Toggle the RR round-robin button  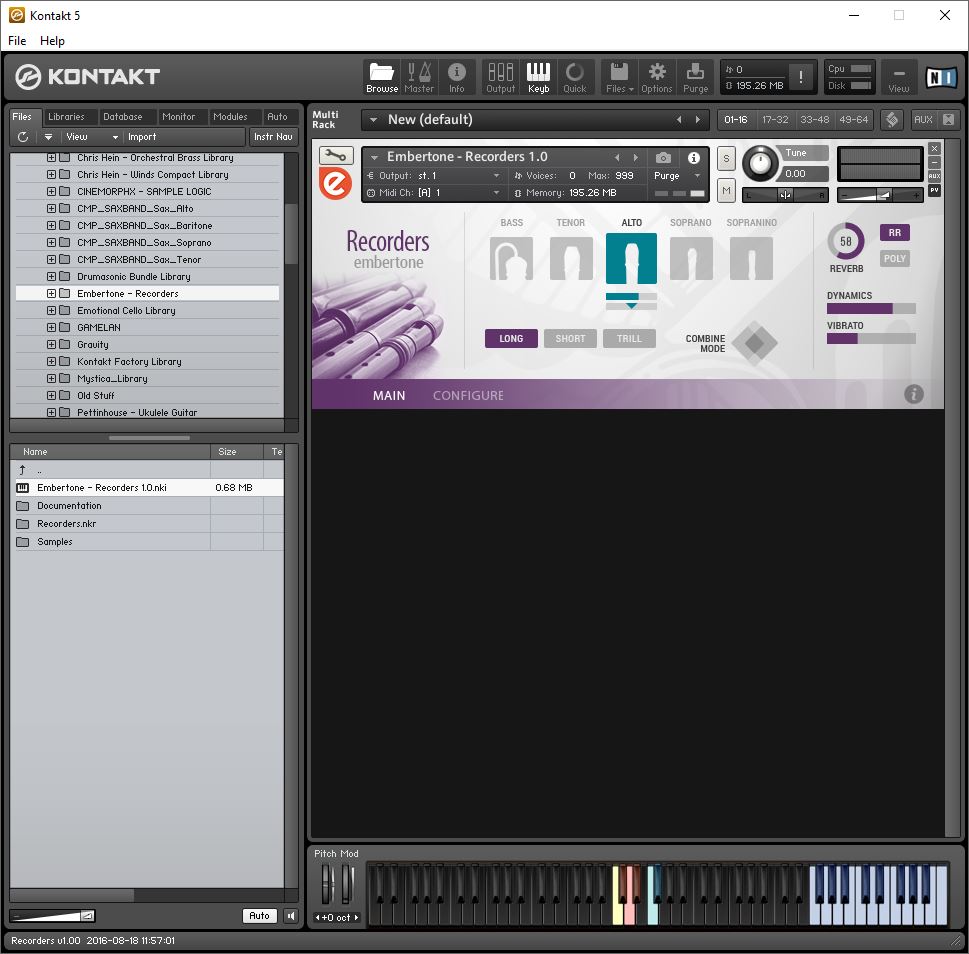point(894,232)
